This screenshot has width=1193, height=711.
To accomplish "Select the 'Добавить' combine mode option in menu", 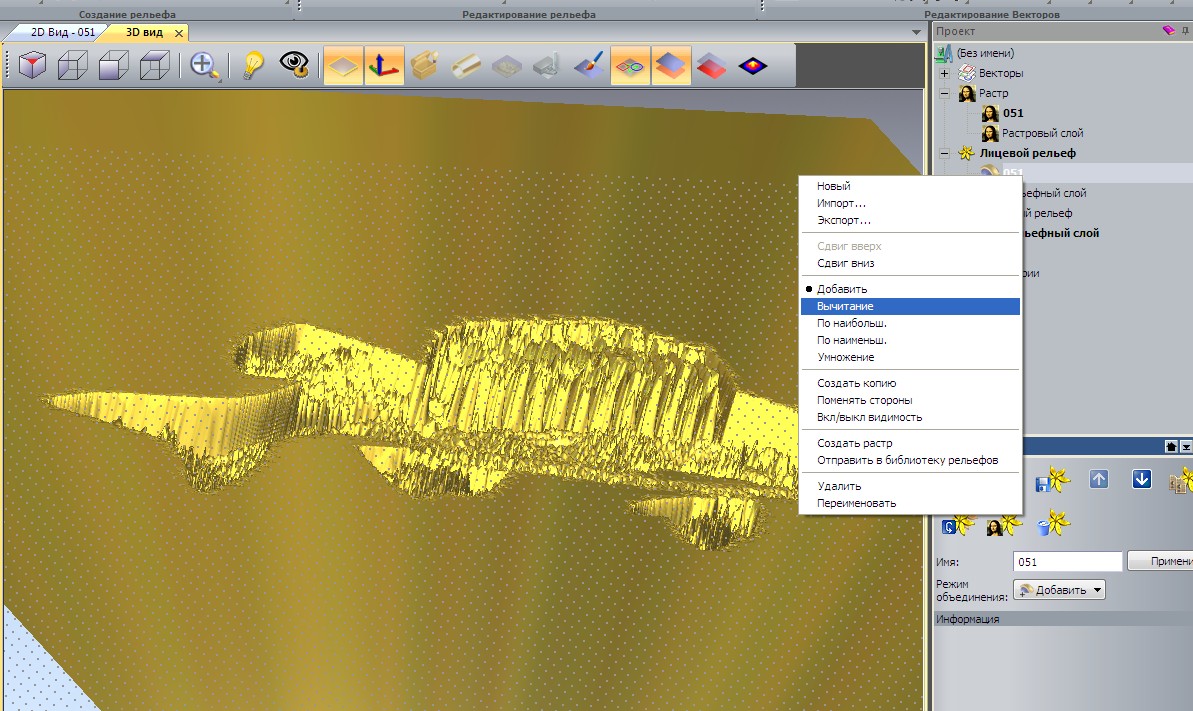I will 842,289.
